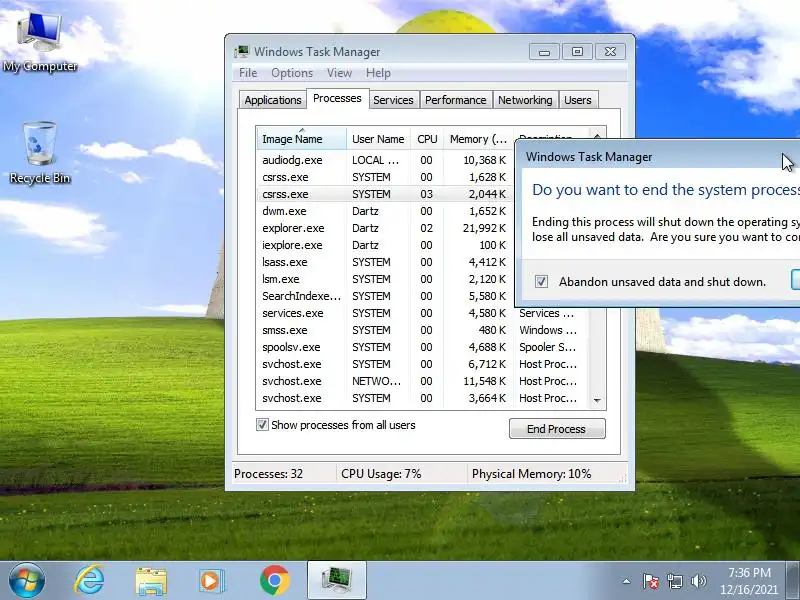Switch to the Processes tab
This screenshot has height=600, width=800.
[x=337, y=98]
